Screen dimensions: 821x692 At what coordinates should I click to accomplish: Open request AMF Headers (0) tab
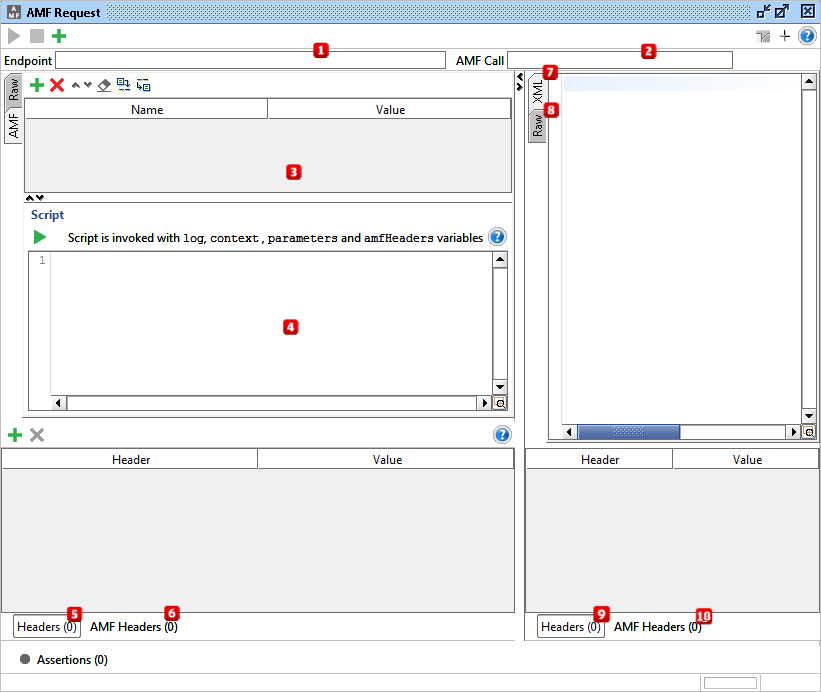134,627
